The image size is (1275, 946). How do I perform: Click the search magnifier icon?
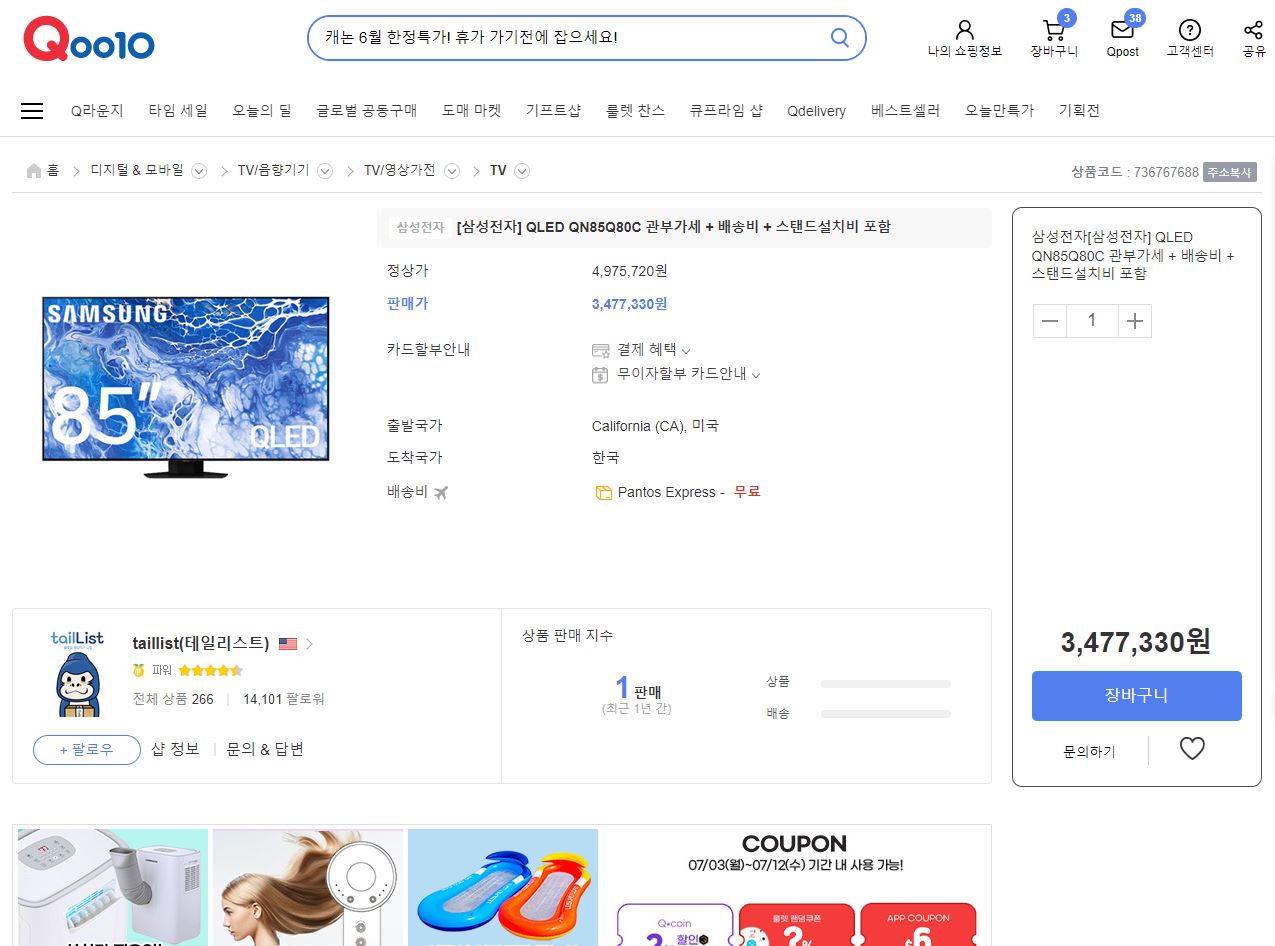(x=840, y=38)
